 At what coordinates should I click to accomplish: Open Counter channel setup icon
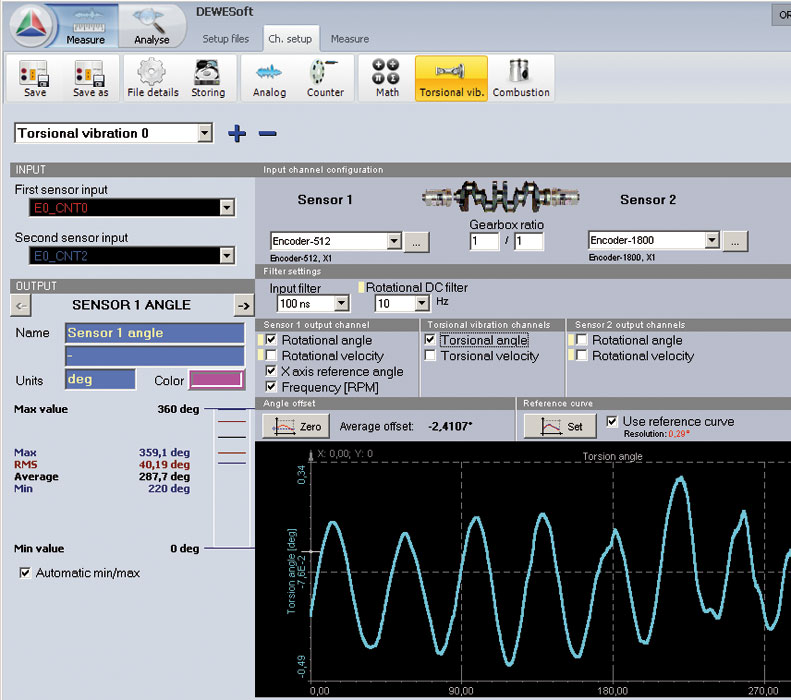[325, 79]
